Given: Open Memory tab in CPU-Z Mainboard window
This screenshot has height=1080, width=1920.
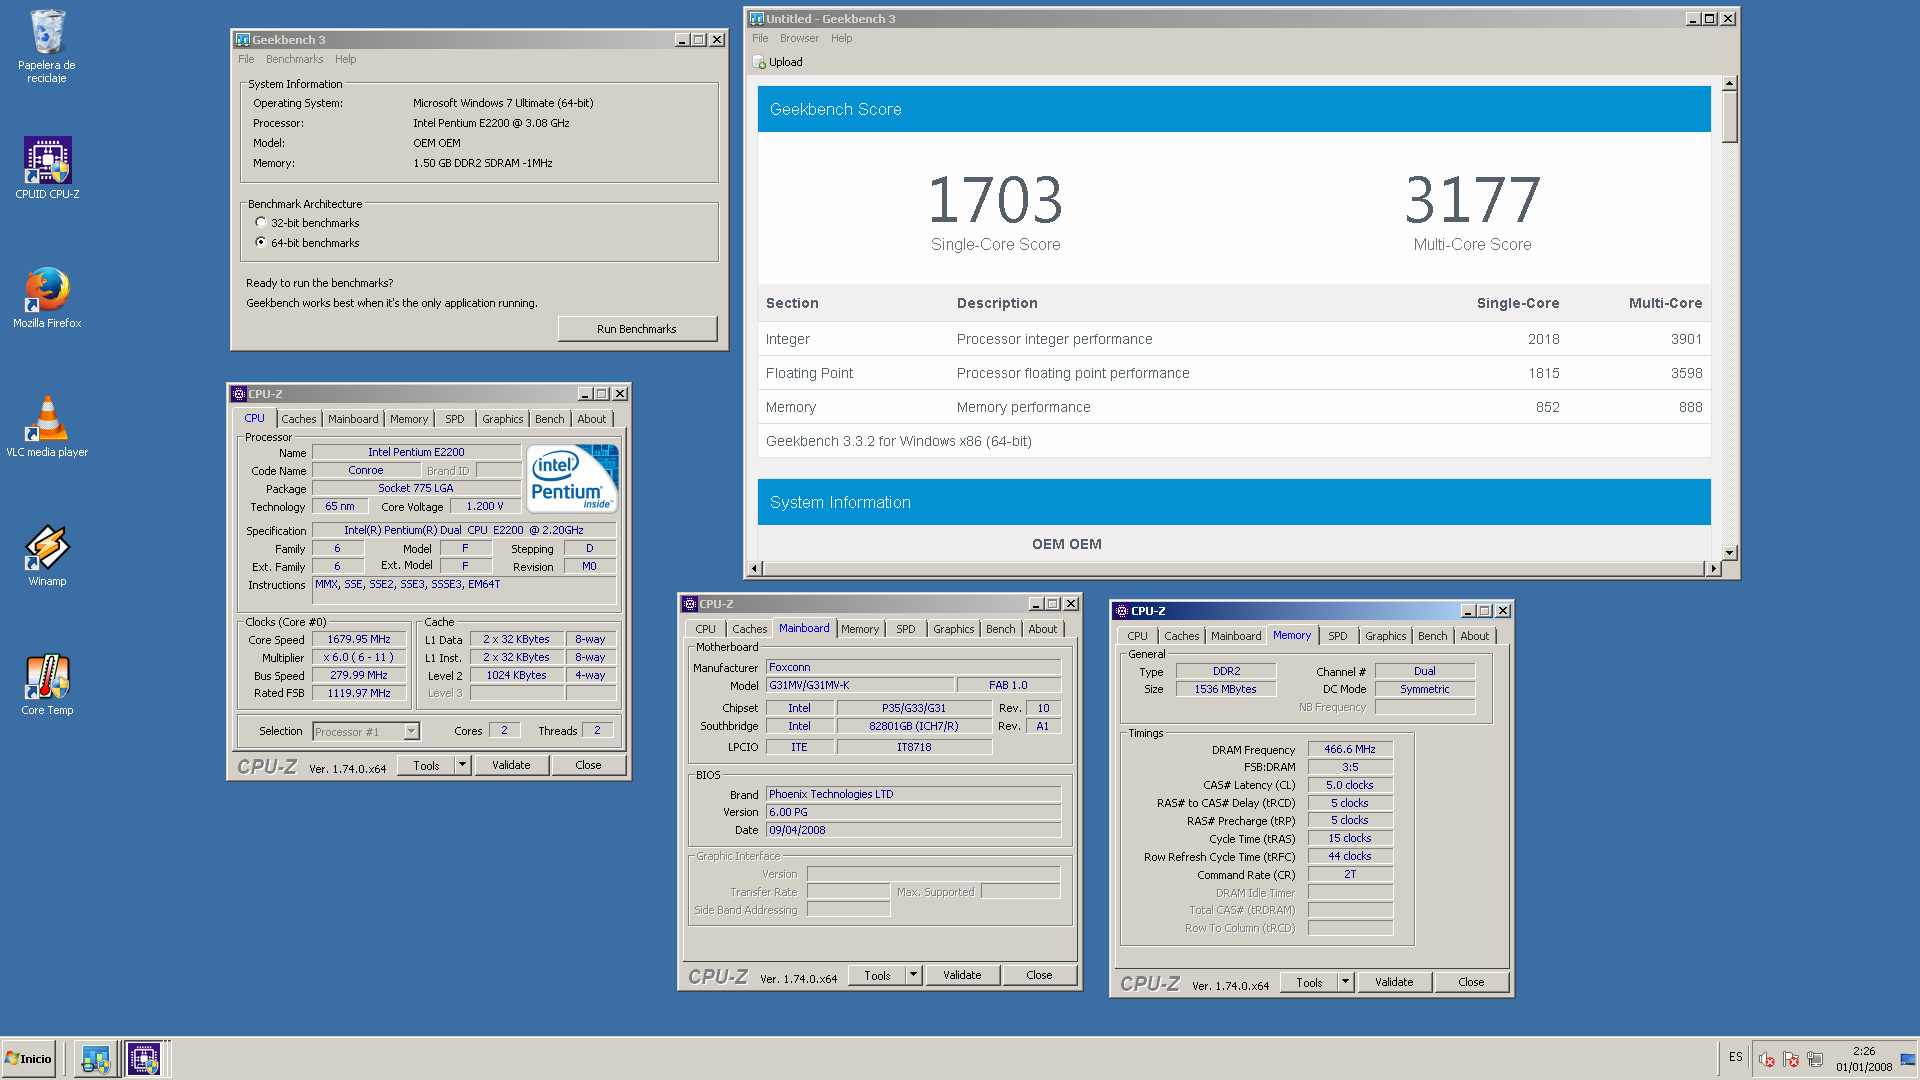Looking at the screenshot, I should click(x=860, y=629).
